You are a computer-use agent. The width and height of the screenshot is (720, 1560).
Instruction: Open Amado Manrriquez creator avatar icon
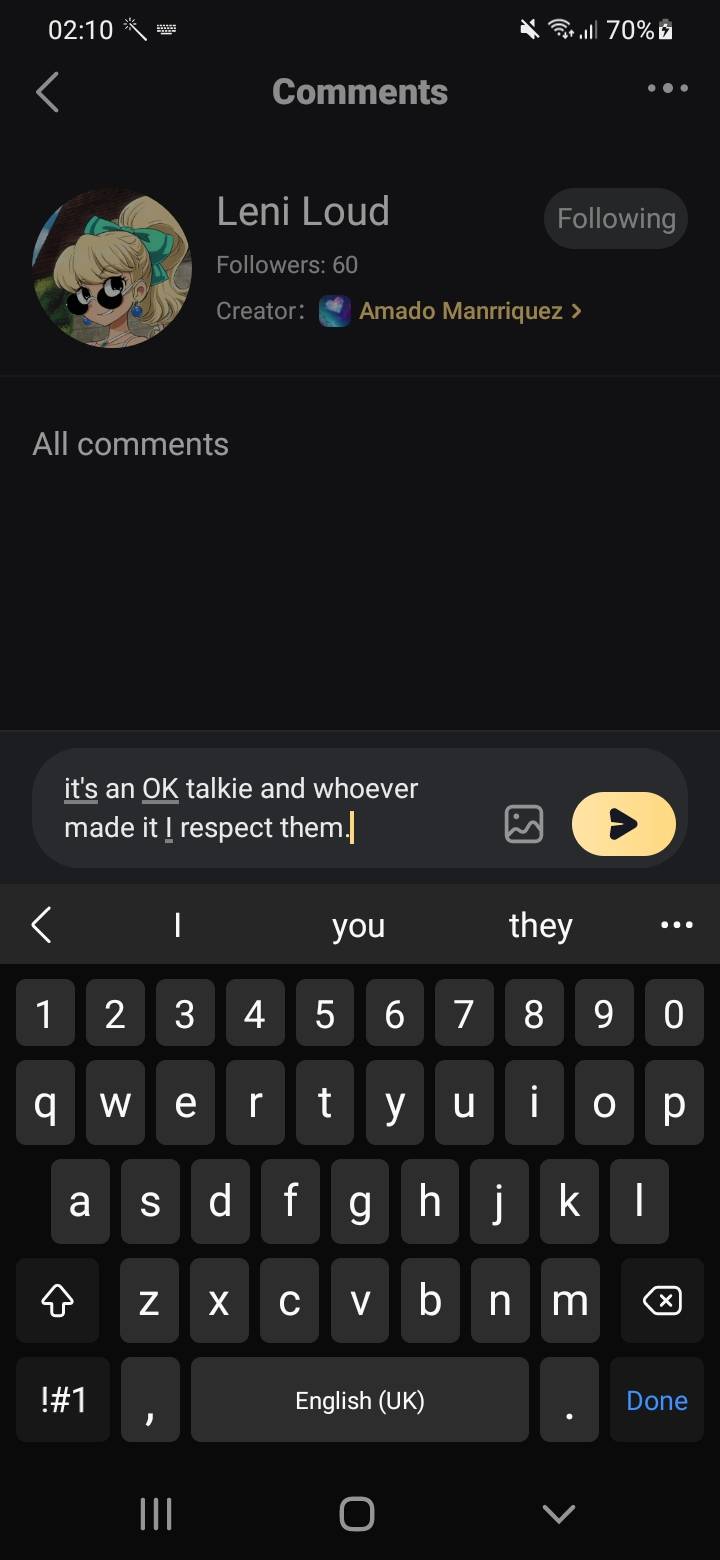point(334,311)
